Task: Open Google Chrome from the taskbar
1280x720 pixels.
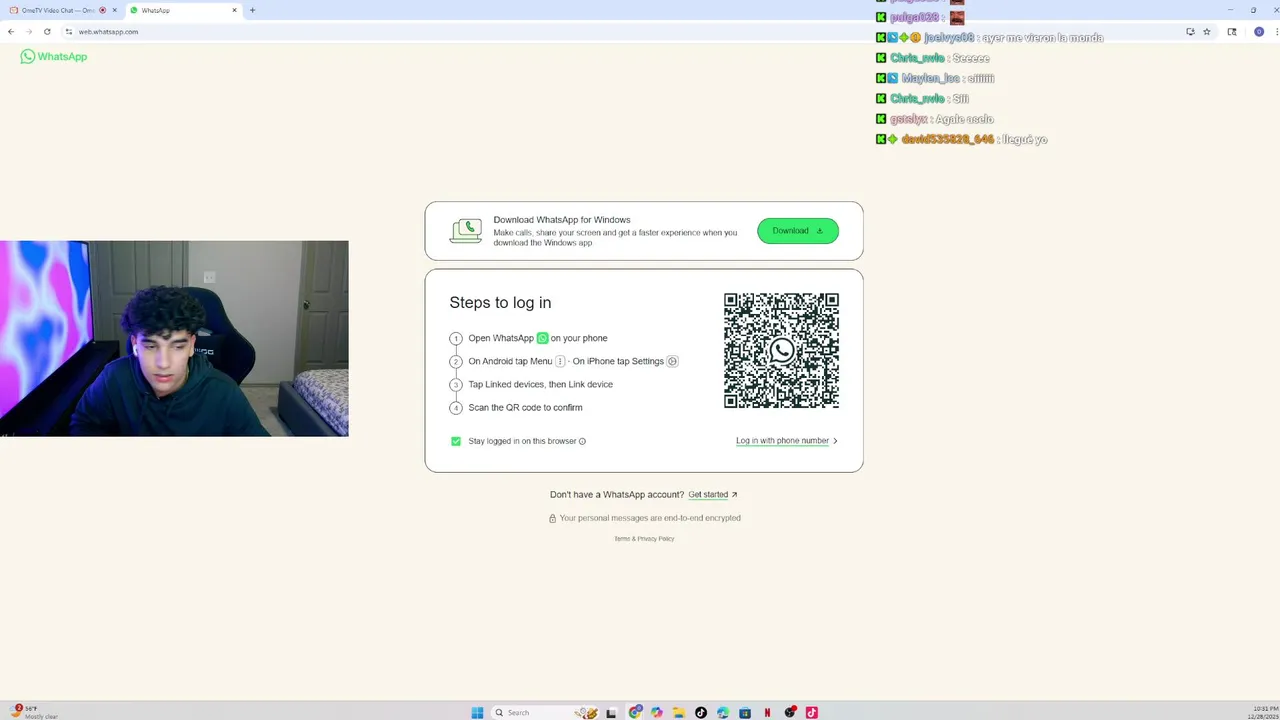Action: (x=635, y=712)
